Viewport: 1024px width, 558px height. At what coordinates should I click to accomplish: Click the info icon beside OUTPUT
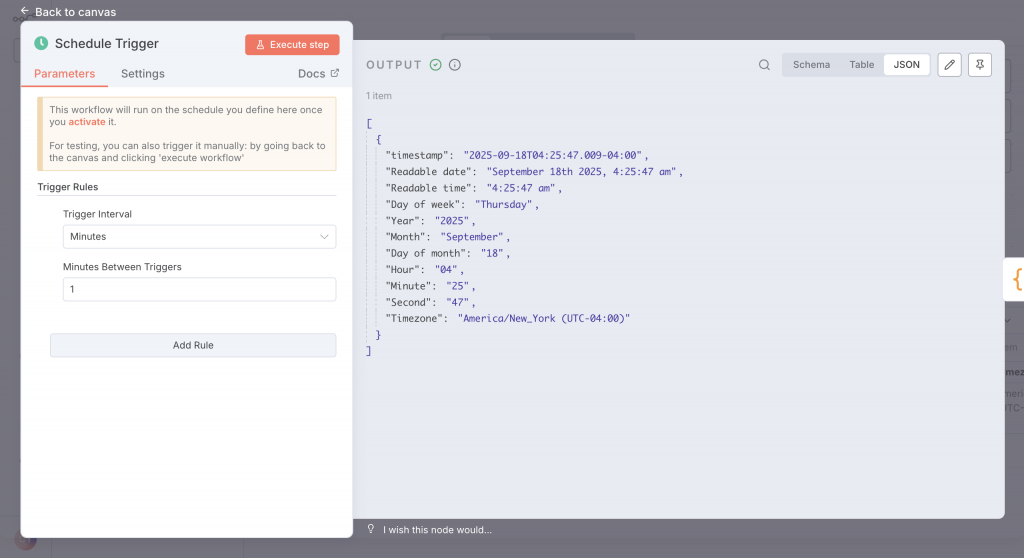[455, 65]
